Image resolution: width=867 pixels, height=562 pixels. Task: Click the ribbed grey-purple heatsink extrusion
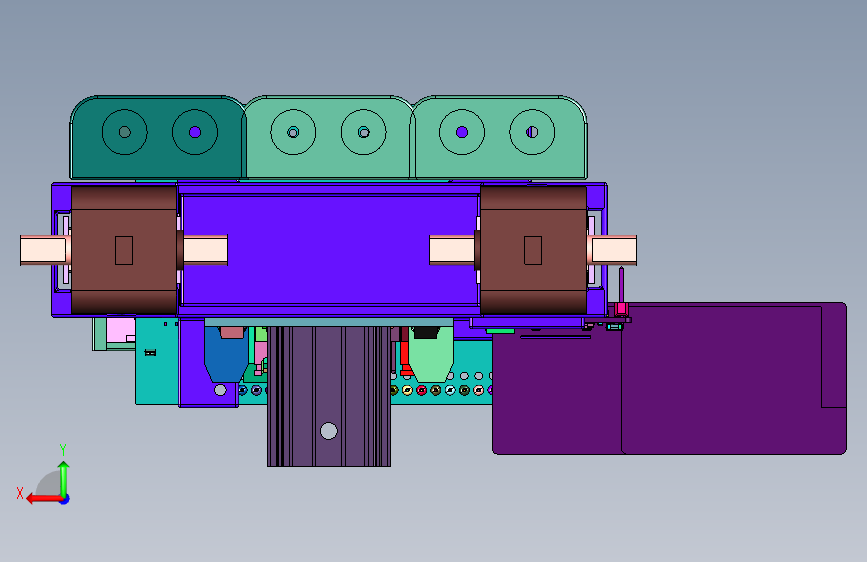point(329,396)
